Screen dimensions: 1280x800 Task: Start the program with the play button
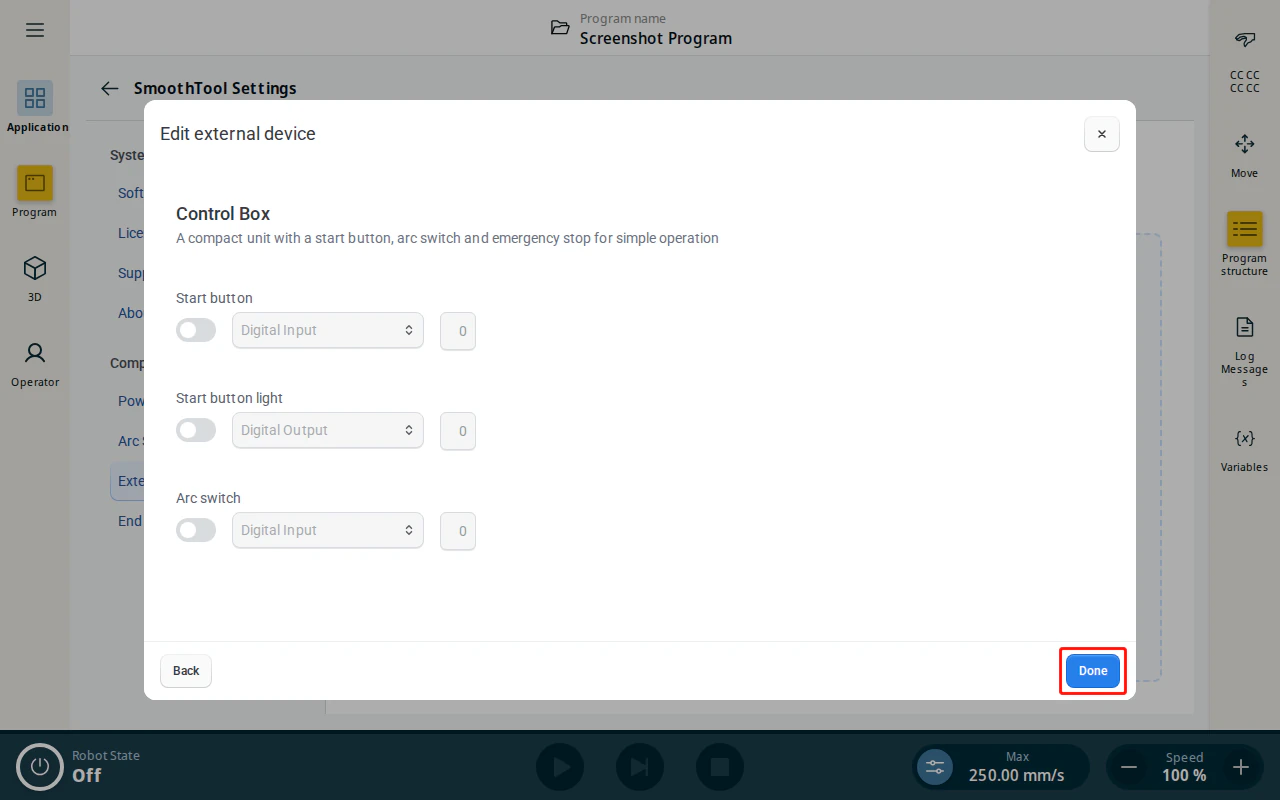click(560, 767)
